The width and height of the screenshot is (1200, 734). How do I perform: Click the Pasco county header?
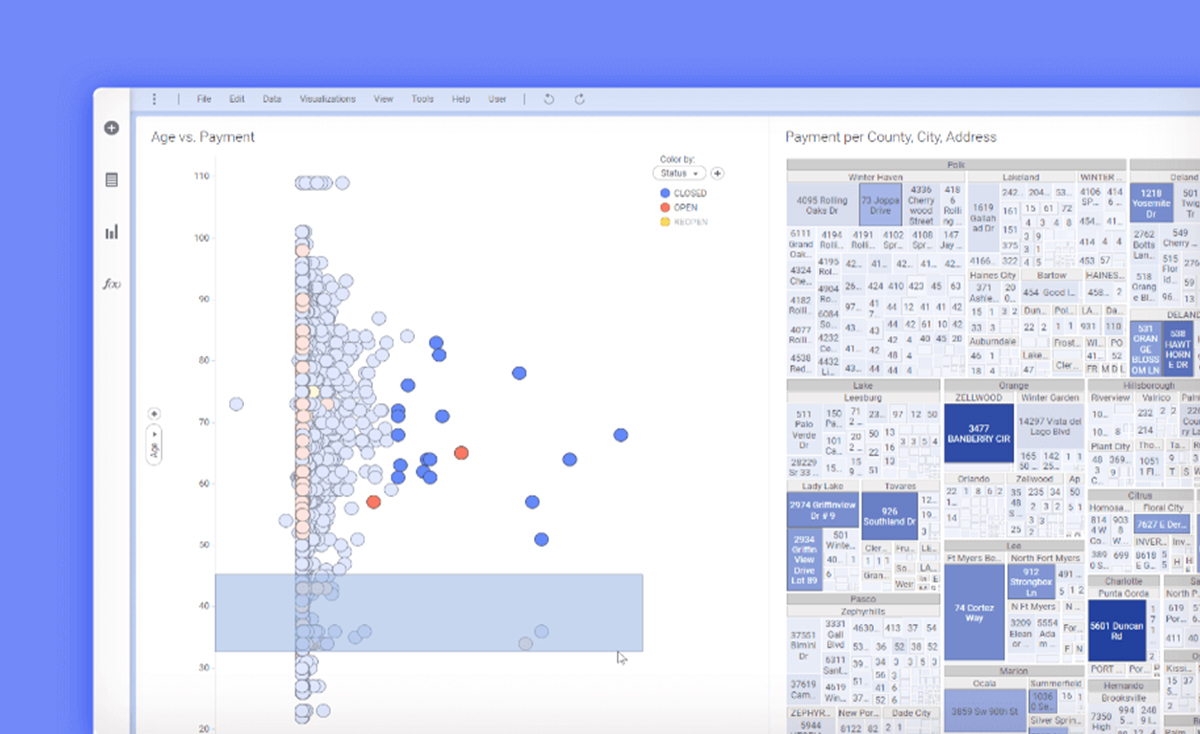click(863, 599)
